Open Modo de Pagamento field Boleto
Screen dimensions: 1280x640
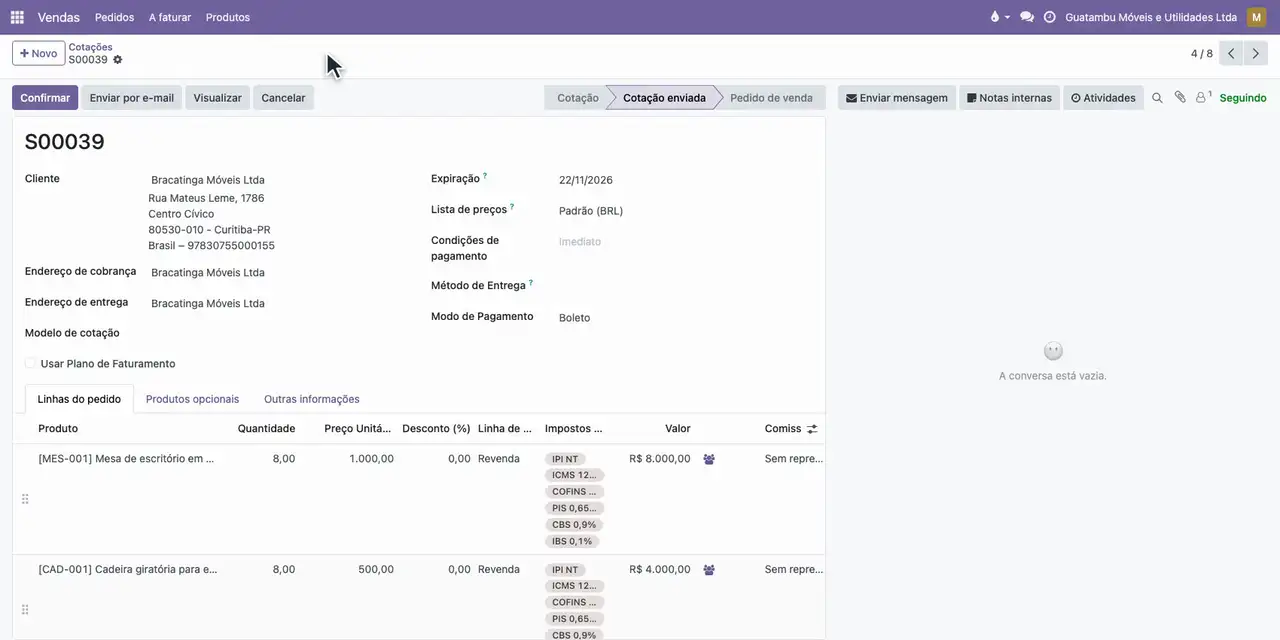(685, 318)
